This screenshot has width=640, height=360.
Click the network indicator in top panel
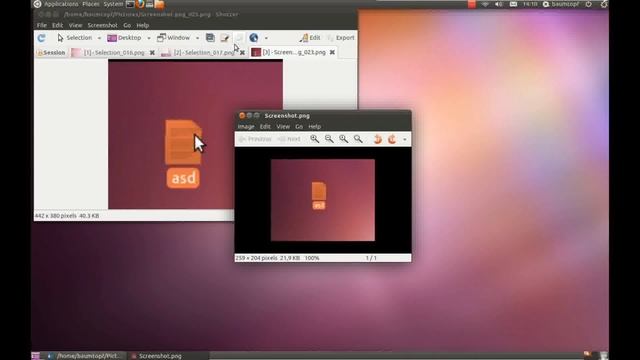(x=485, y=4)
